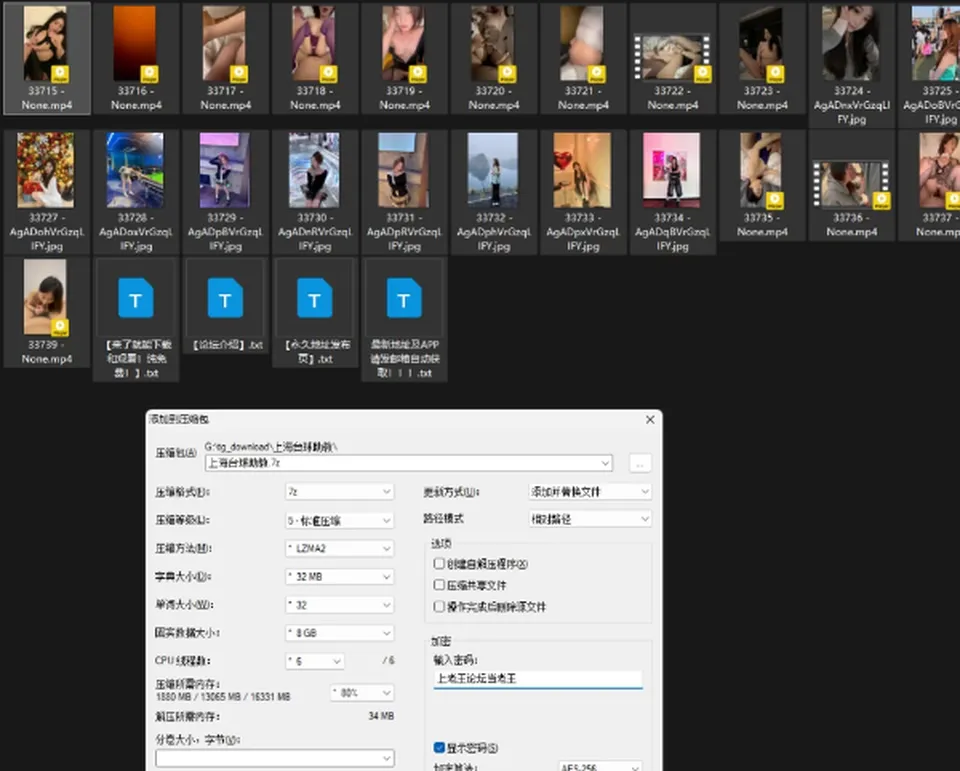Select file 33716 - None.mp4
This screenshot has width=960, height=771.
click(136, 58)
